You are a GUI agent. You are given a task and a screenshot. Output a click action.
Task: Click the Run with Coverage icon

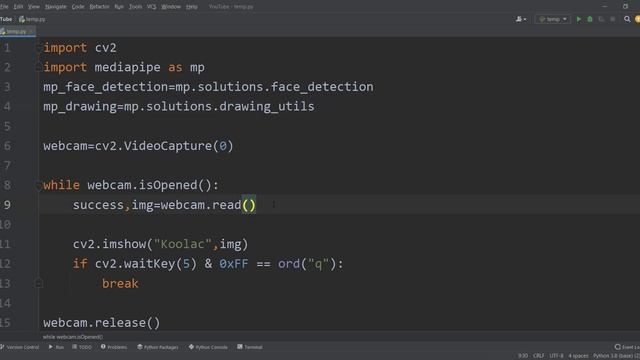[601, 19]
